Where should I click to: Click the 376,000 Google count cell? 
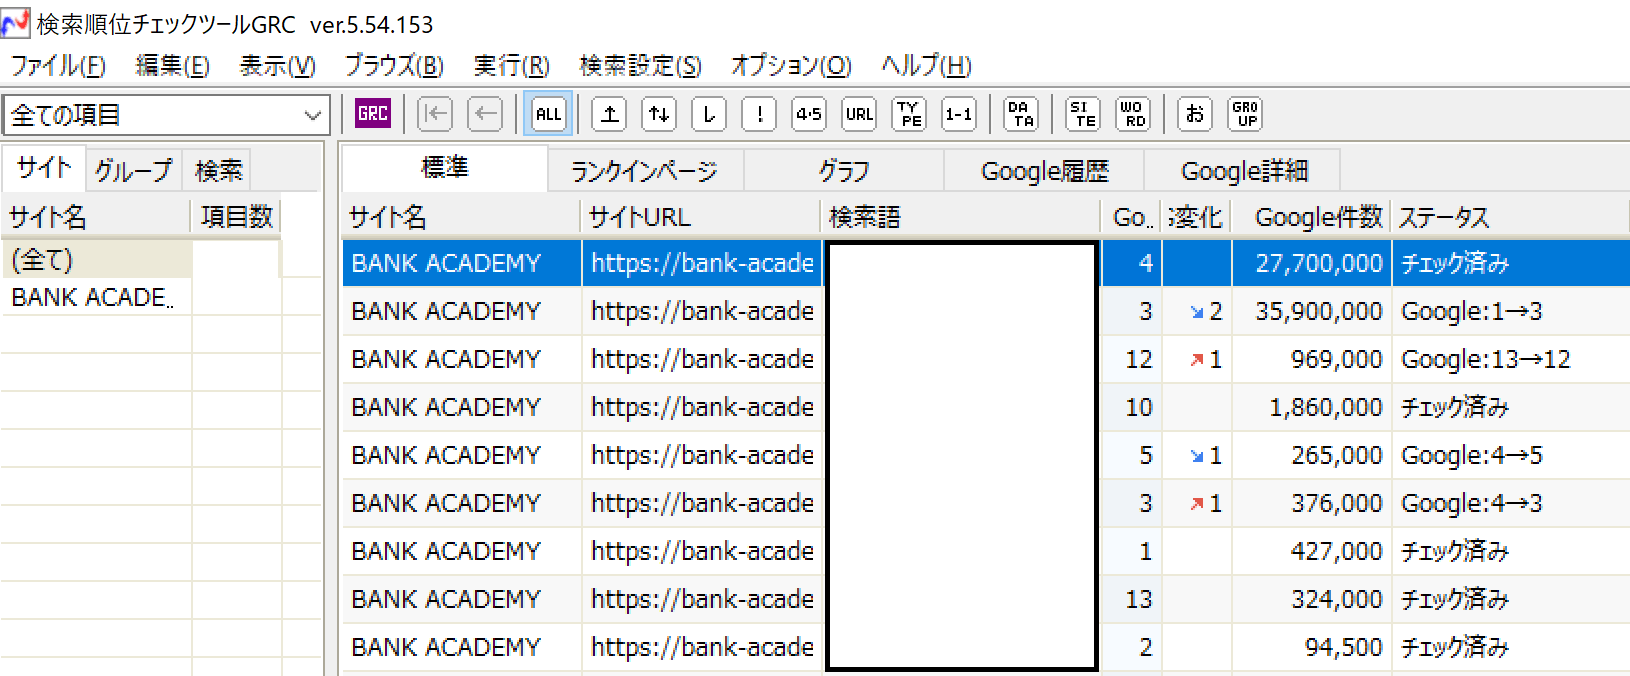(1312, 503)
